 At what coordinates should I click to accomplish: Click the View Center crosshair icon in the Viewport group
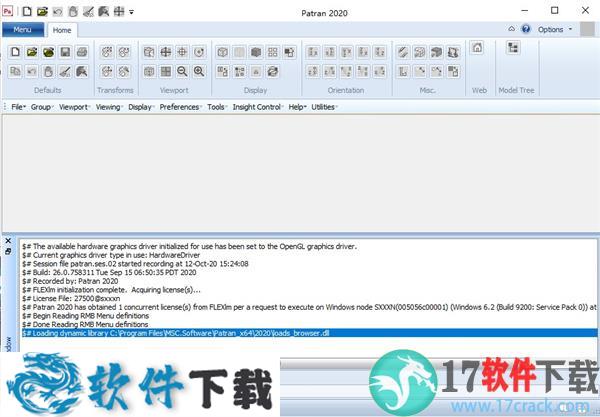tap(182, 52)
